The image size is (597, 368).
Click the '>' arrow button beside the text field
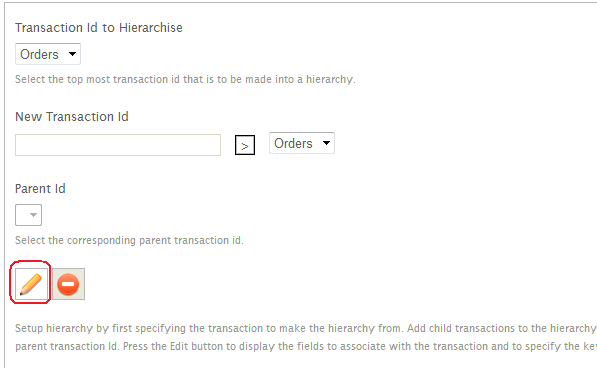click(245, 145)
